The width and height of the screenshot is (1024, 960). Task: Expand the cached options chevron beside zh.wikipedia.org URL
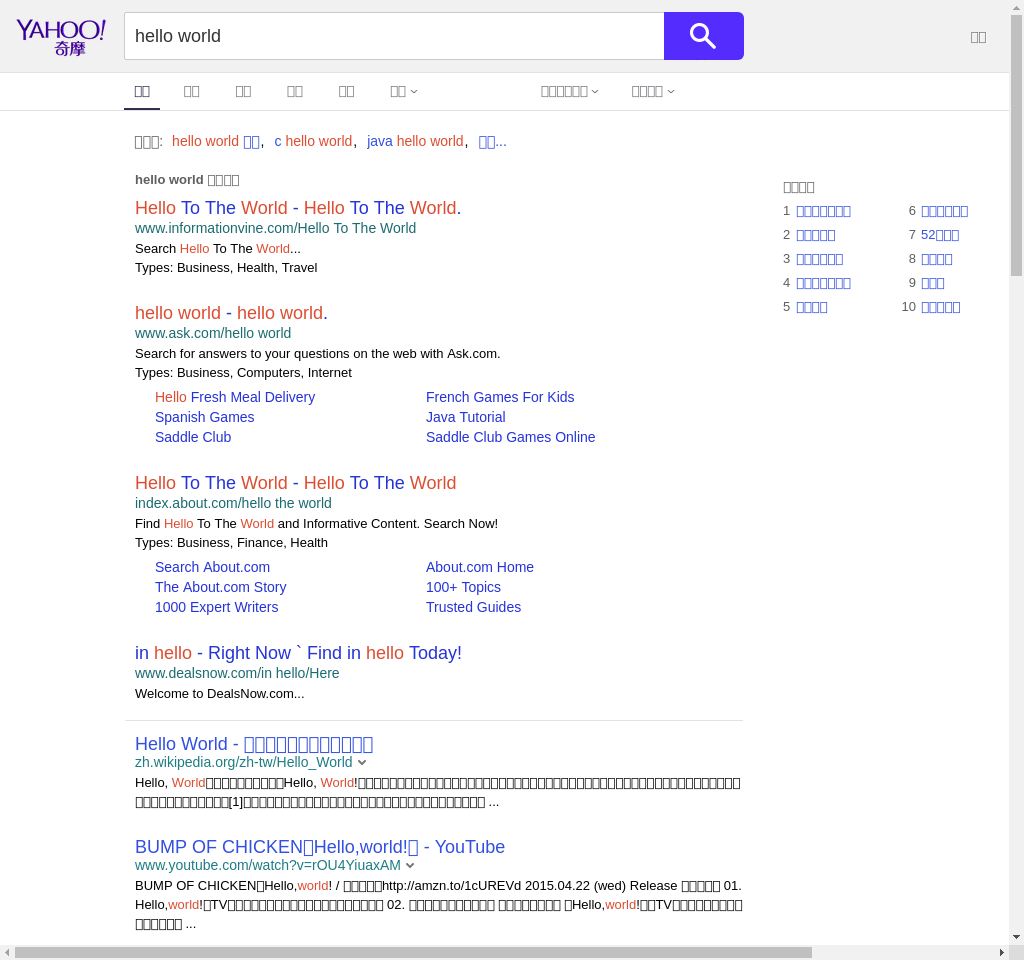coord(362,763)
